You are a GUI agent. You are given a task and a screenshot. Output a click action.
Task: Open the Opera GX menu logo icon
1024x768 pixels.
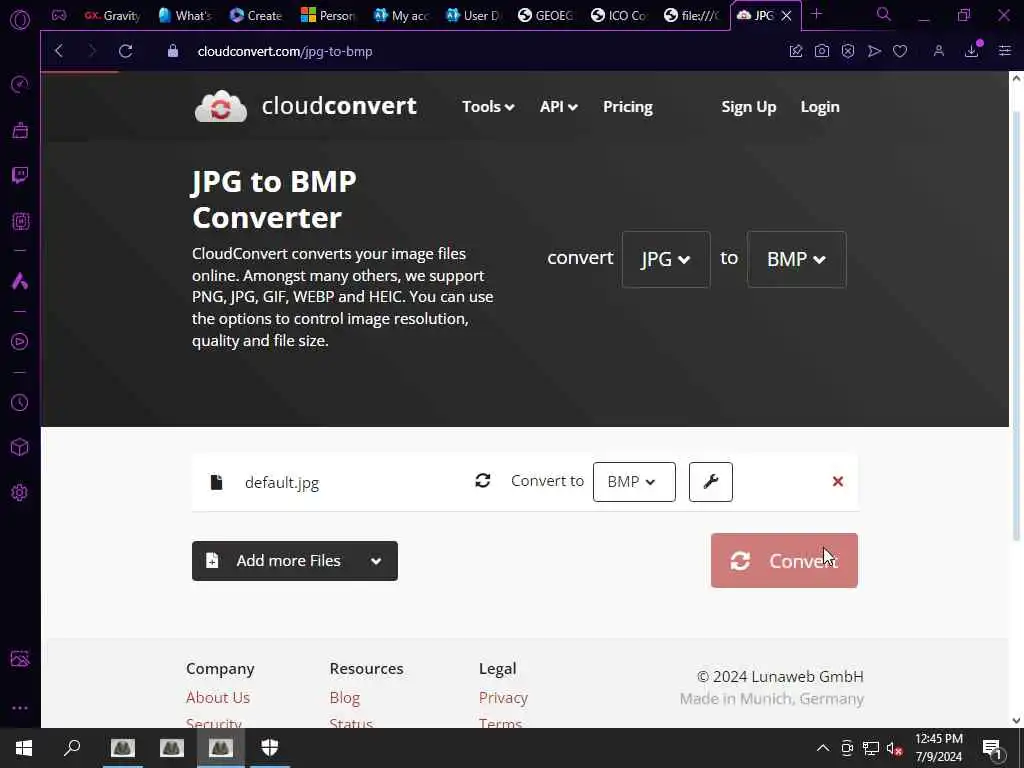(x=20, y=20)
